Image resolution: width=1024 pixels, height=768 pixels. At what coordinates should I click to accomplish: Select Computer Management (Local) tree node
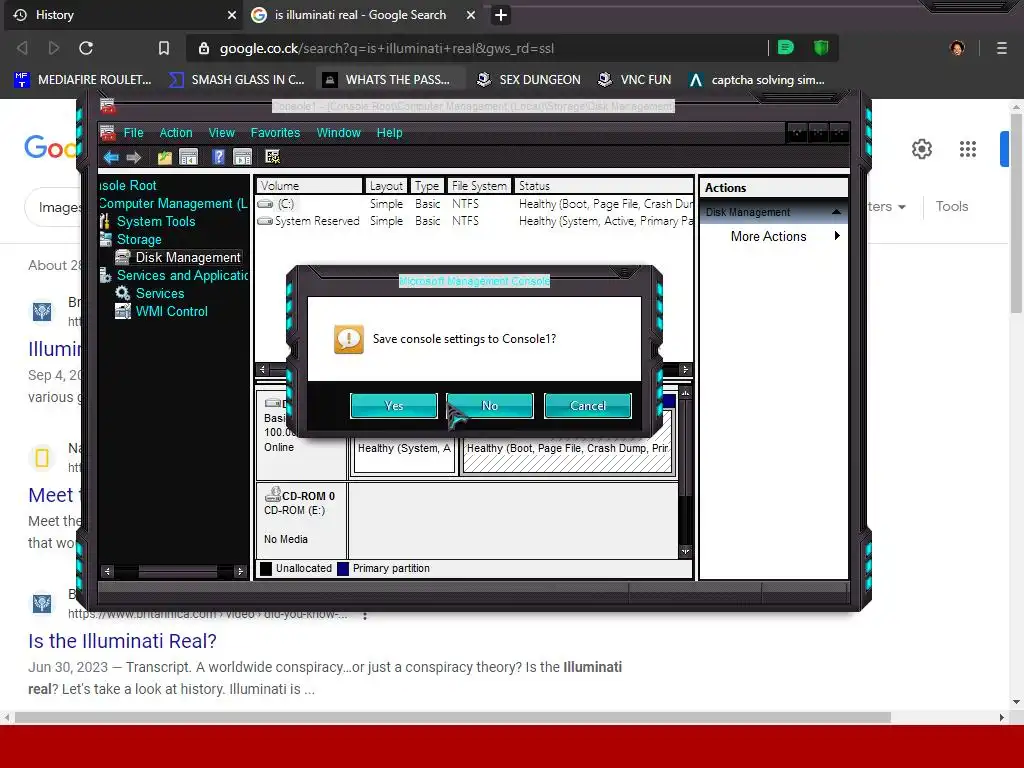(174, 203)
